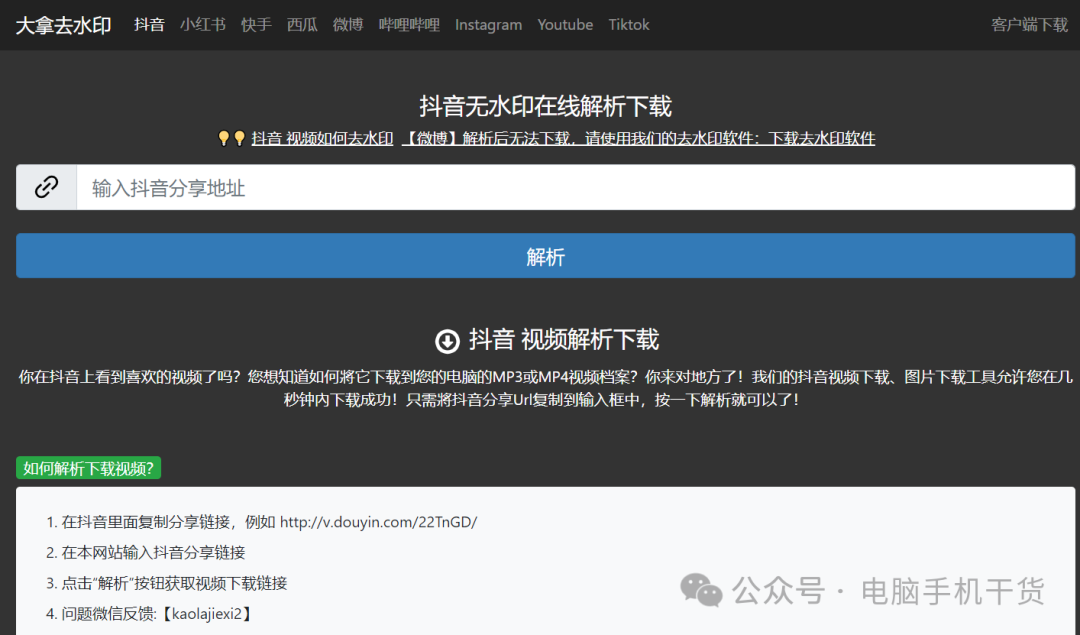
Task: Open 客户端下载 link in header
Action: [1030, 25]
